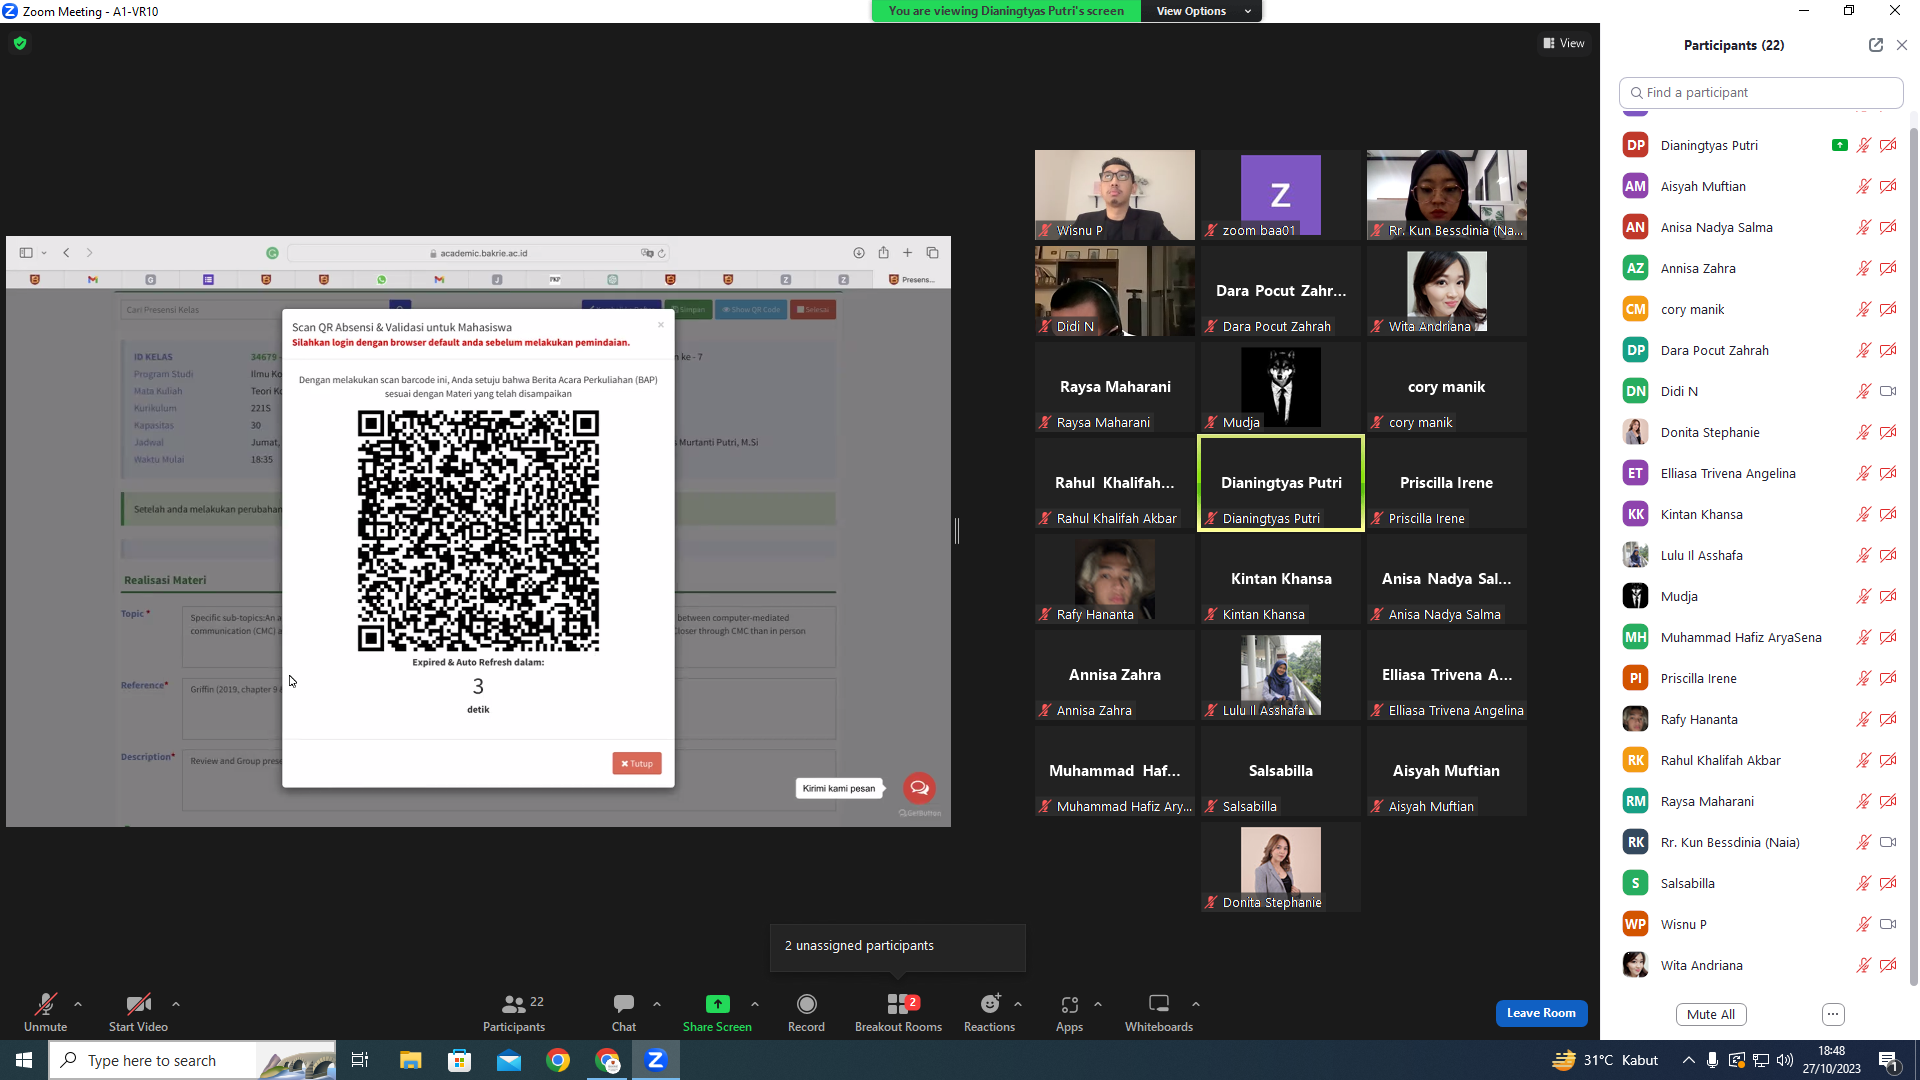Select Wisnu P video thumbnail

point(1115,195)
